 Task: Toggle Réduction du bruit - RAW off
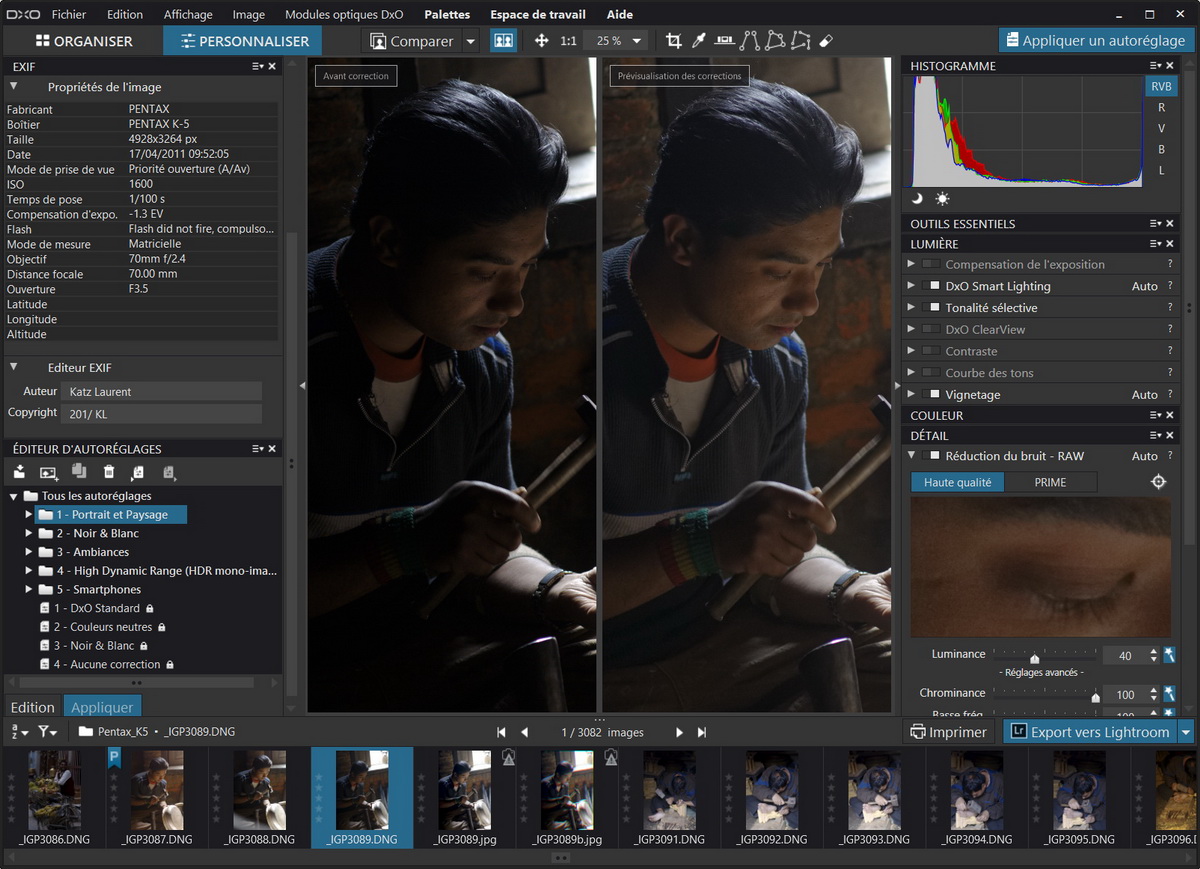[931, 456]
